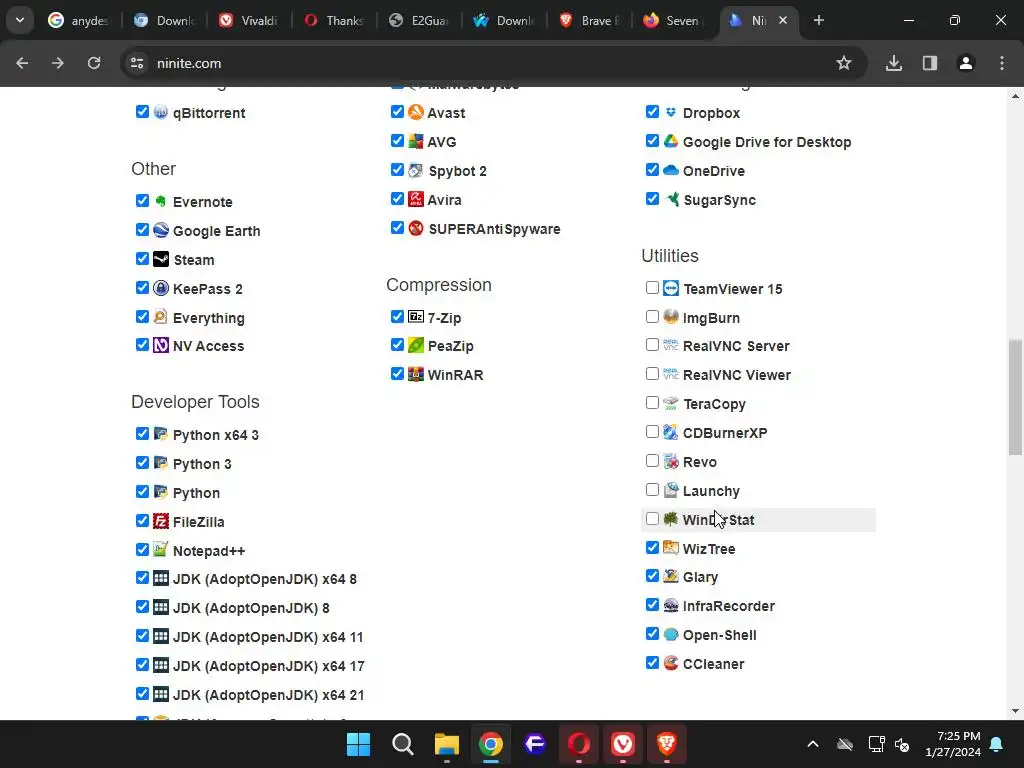Click scrollbar down arrow
This screenshot has width=1024, height=768.
tap(1015, 711)
